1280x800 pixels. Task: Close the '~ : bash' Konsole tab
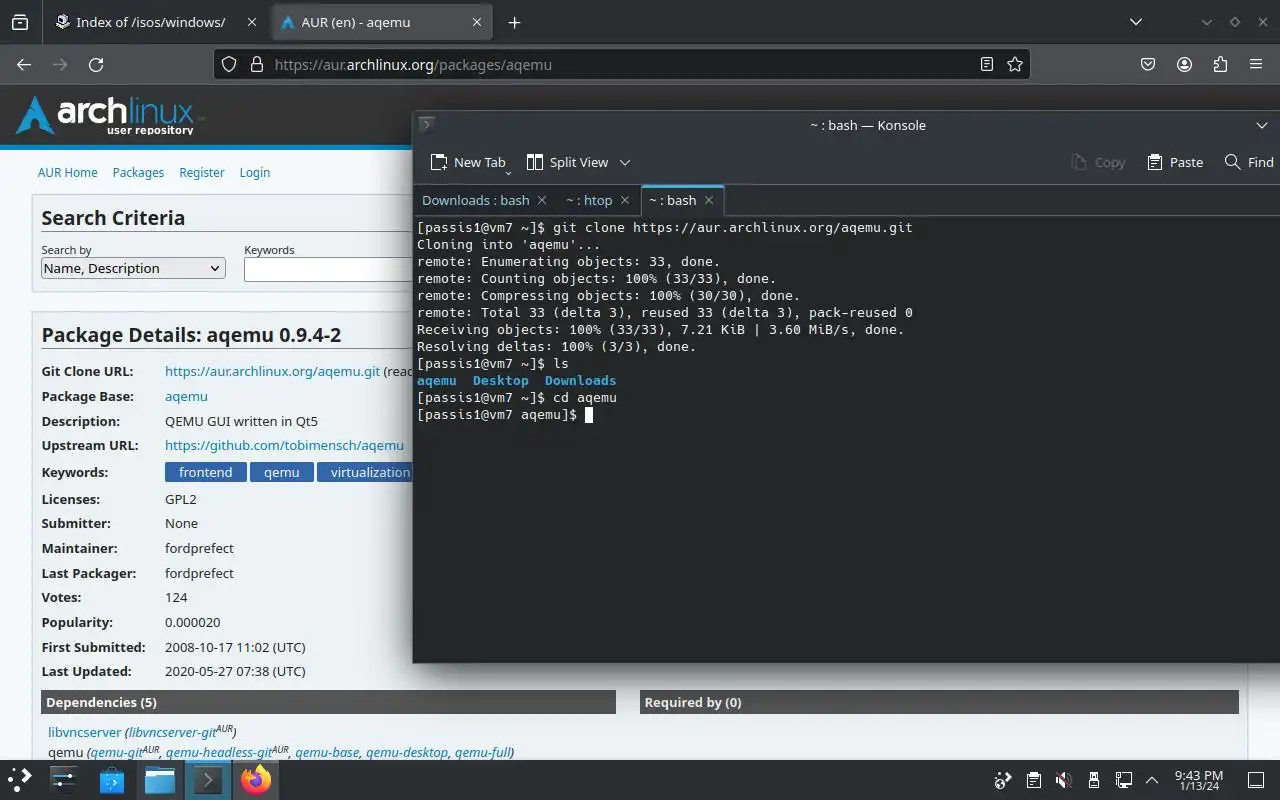point(709,200)
